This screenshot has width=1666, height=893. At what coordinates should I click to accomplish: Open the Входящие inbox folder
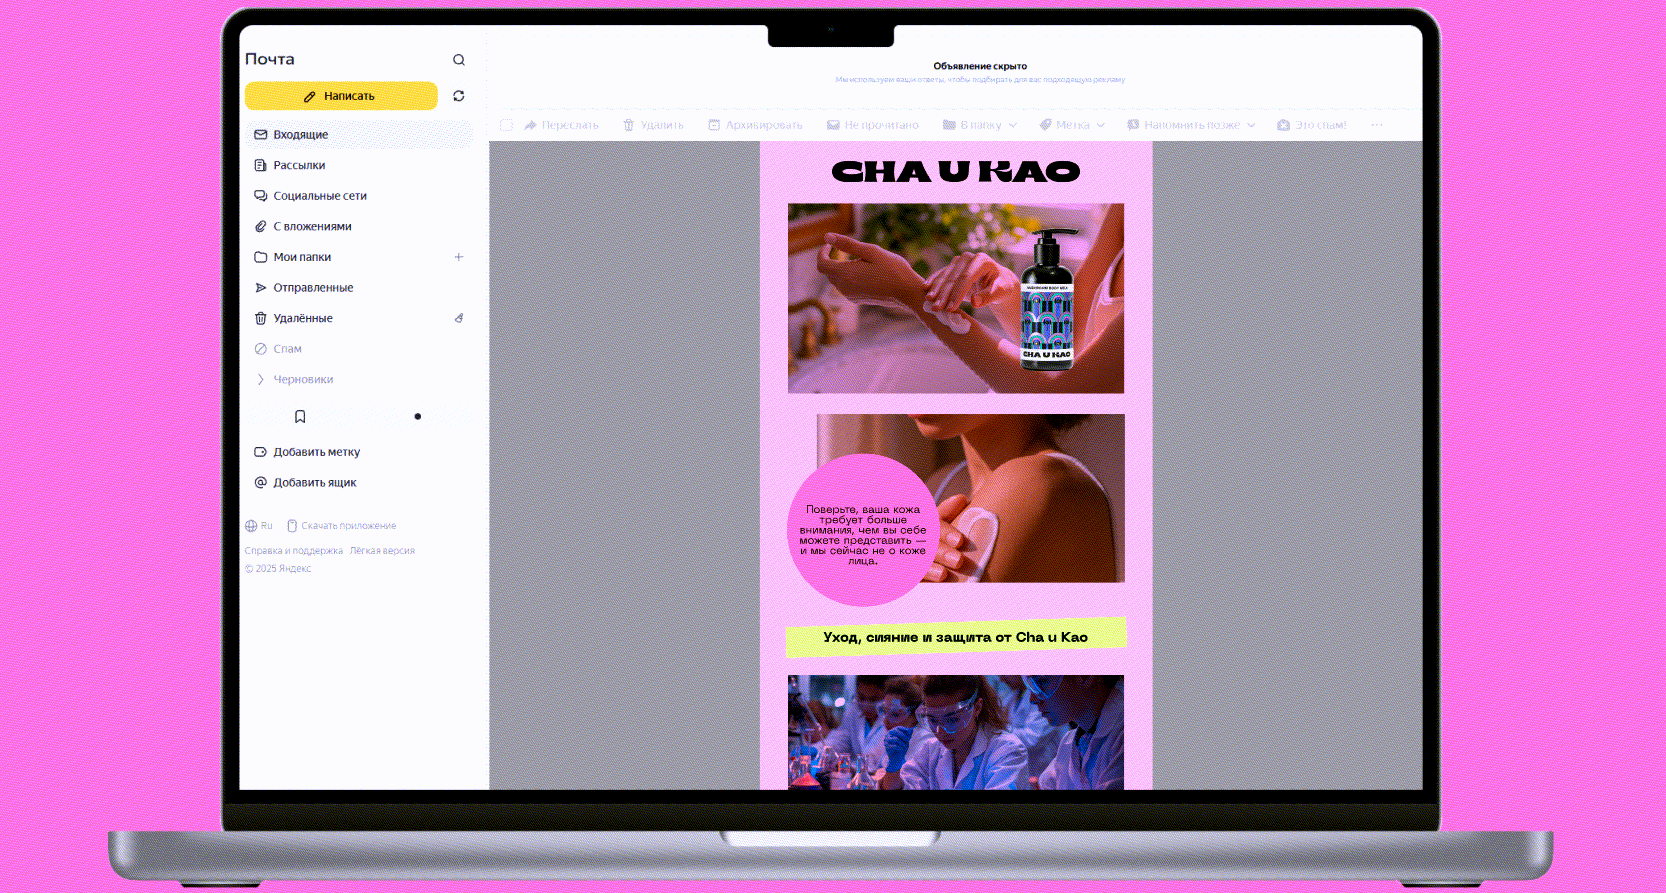[x=359, y=135]
